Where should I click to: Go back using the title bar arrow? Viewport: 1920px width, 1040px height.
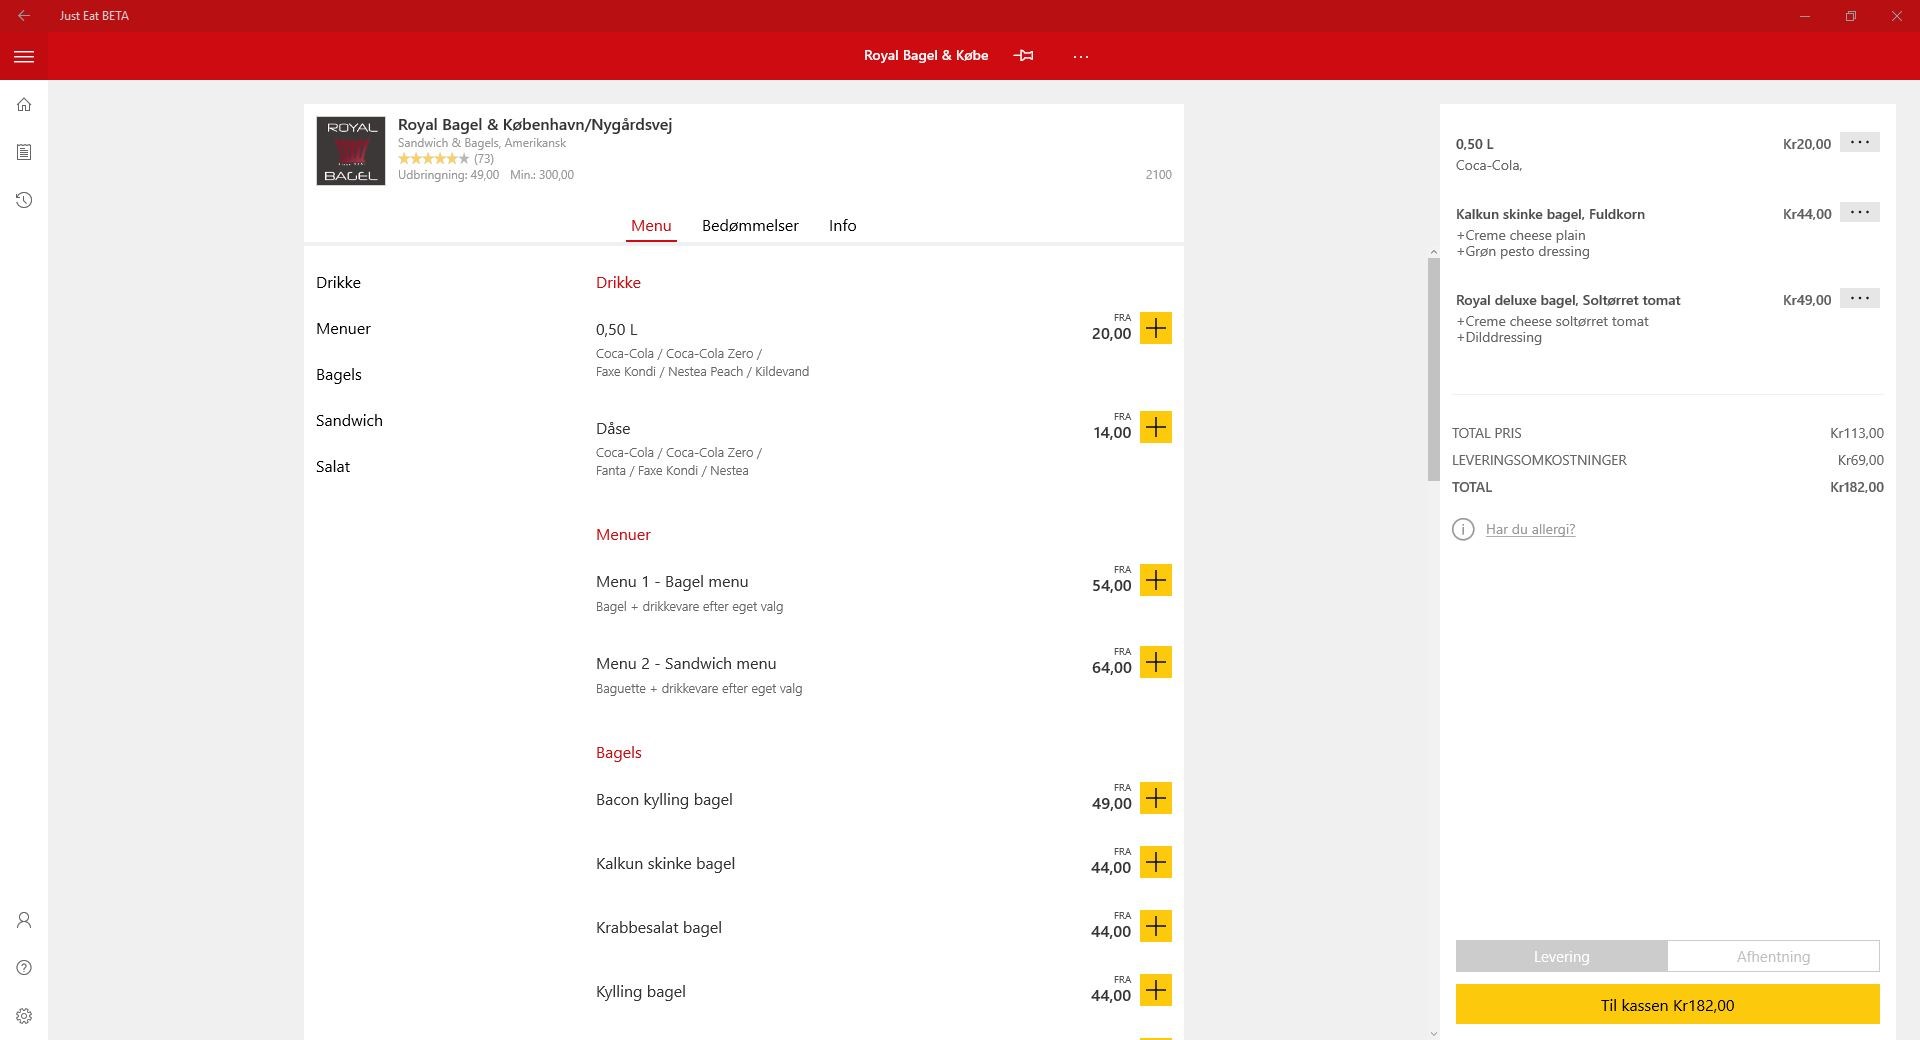click(x=24, y=16)
